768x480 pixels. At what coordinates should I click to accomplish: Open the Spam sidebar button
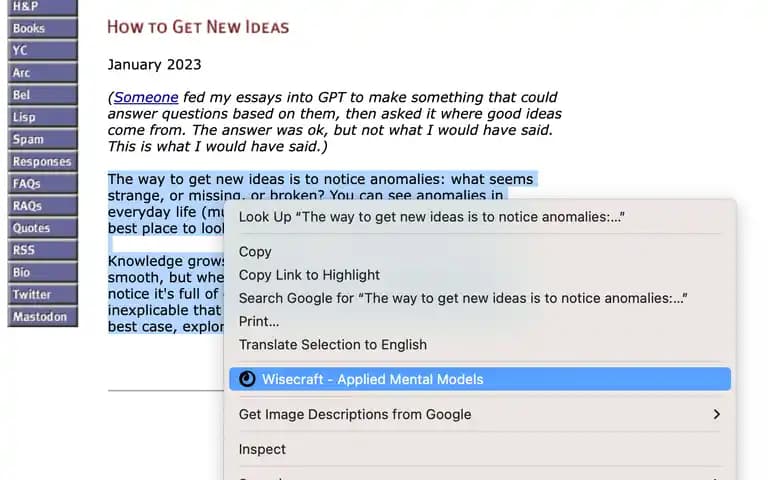click(43, 139)
